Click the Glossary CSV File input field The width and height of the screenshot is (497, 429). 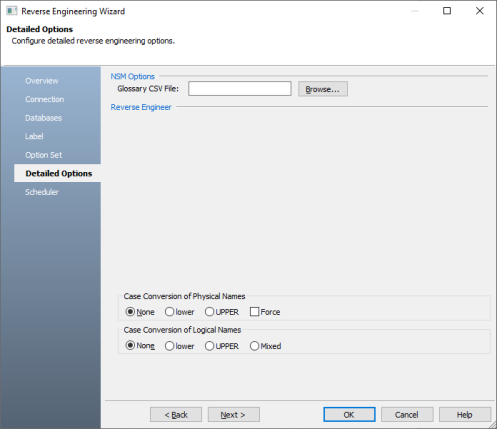click(x=240, y=89)
